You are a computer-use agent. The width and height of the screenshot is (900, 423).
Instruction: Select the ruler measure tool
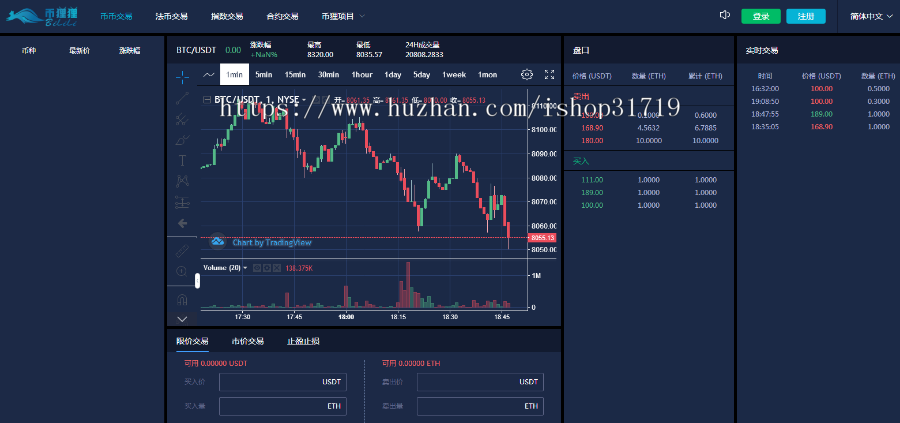(183, 251)
